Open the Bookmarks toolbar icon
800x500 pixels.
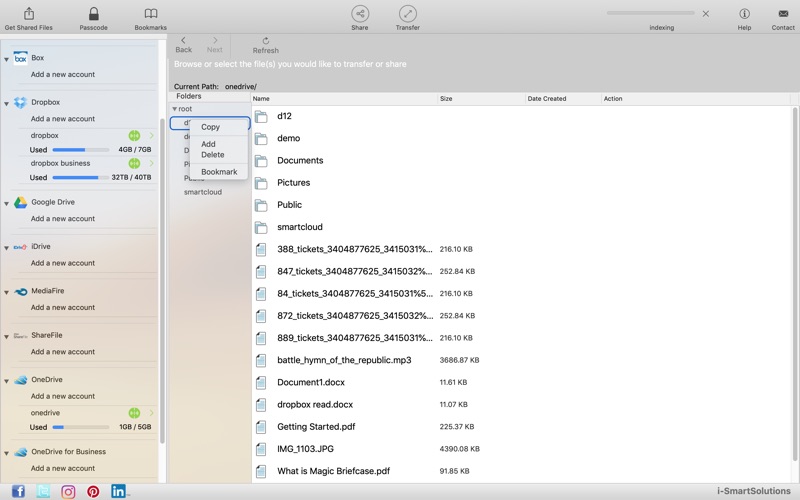(150, 14)
